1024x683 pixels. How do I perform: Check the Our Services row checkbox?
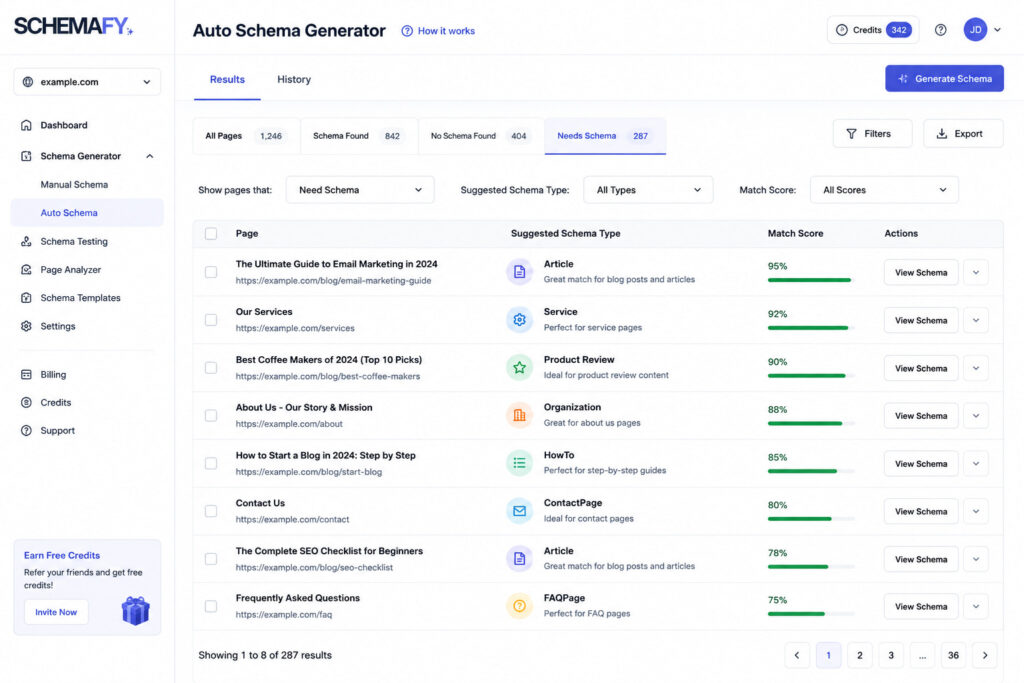coord(211,319)
